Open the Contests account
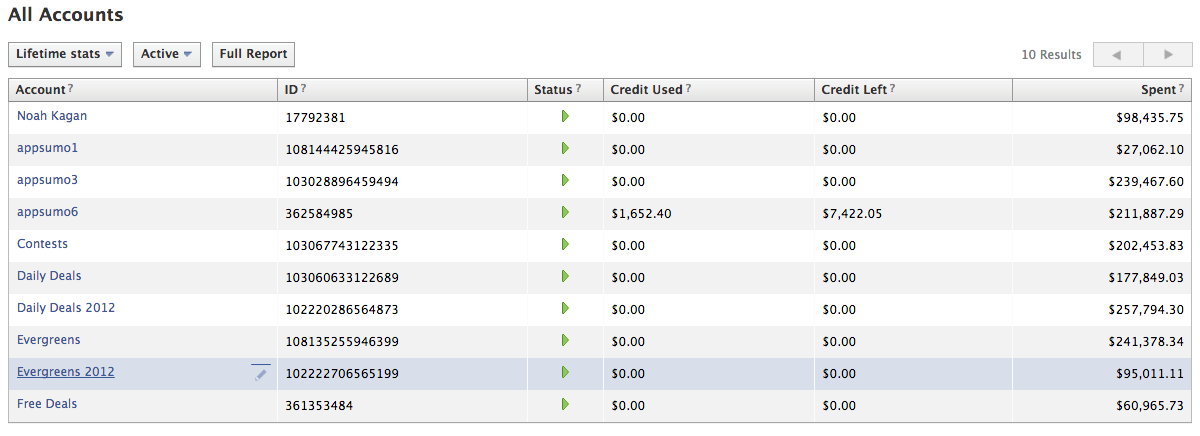Screen dimensions: 1200x436 click(42, 244)
